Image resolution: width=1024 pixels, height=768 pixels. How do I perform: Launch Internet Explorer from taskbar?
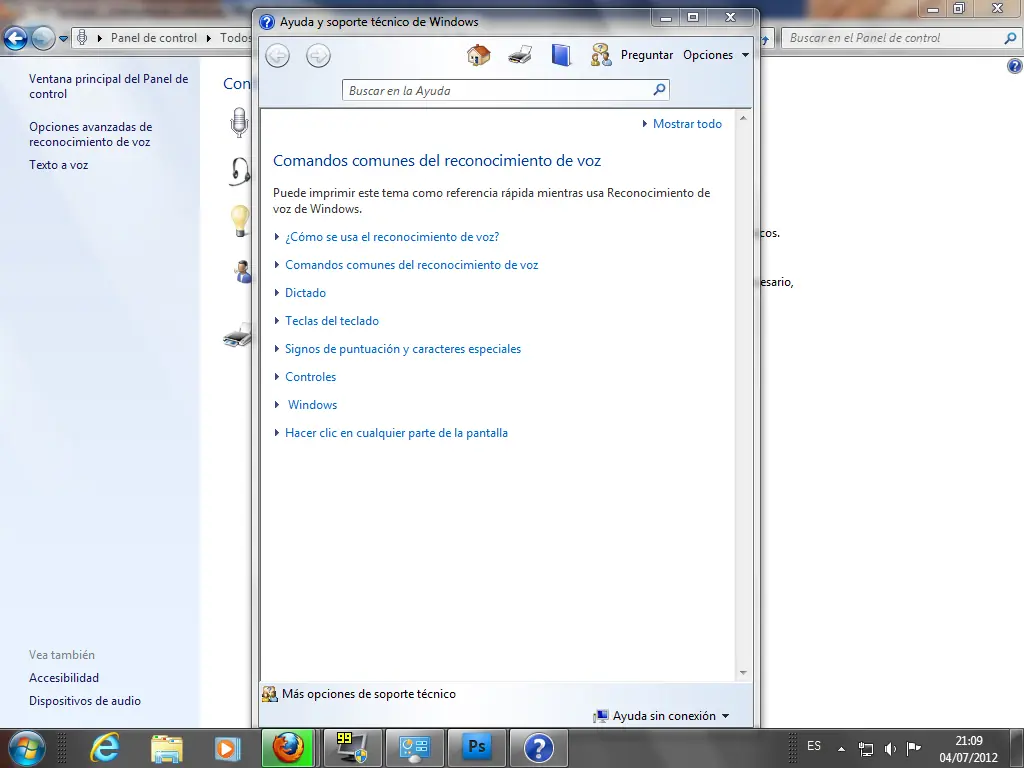click(104, 748)
